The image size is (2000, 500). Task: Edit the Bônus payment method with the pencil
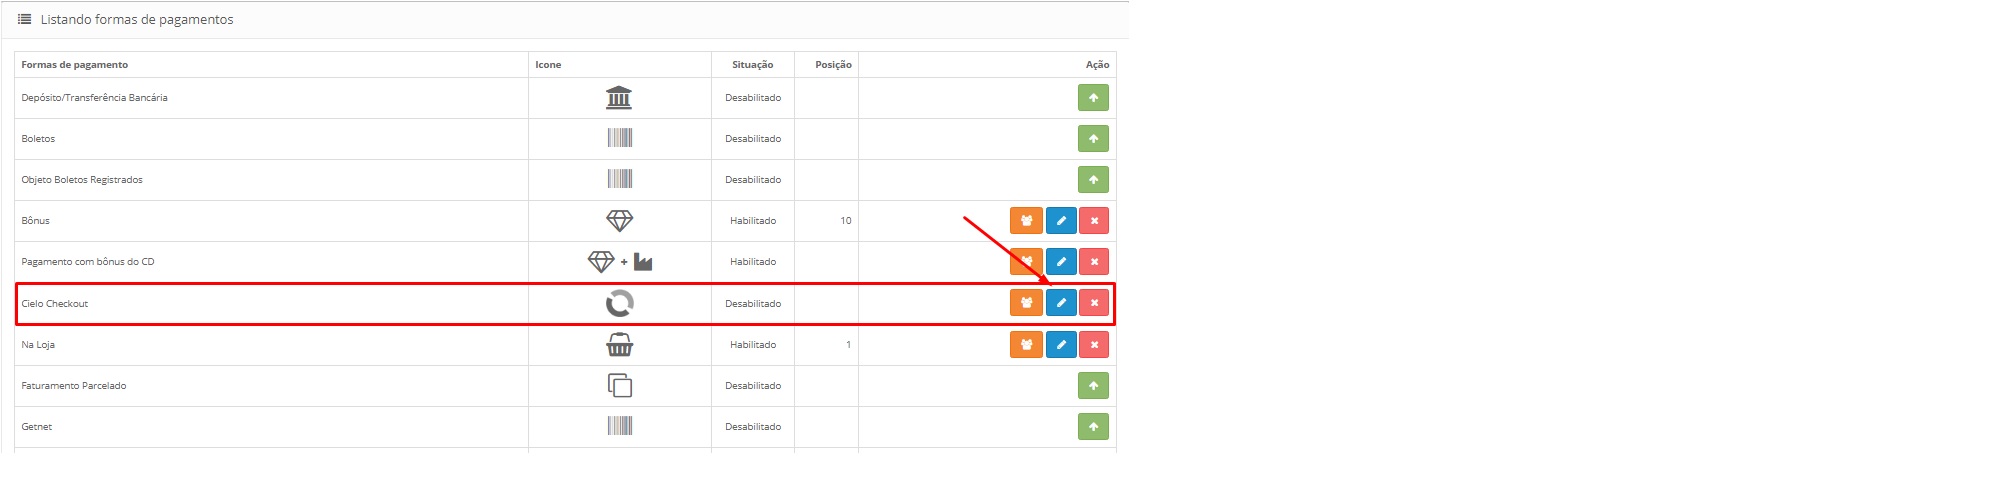[x=1061, y=221]
